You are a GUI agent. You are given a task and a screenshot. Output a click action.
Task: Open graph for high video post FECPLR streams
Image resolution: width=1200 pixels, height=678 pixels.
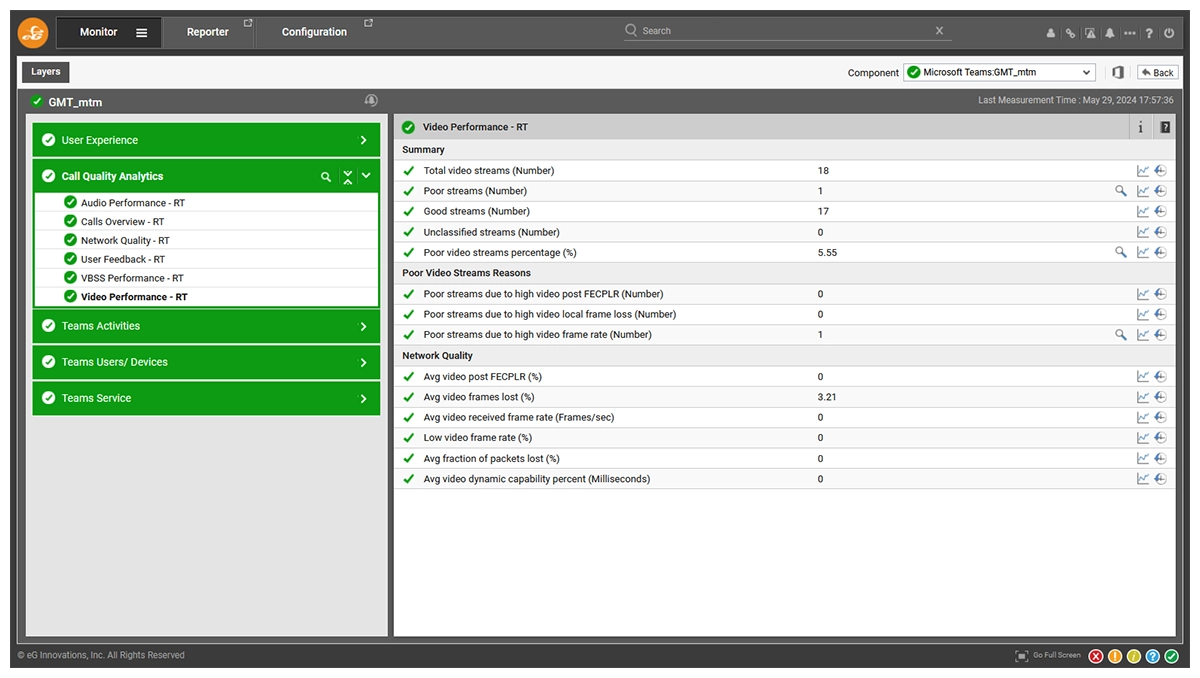pos(1143,294)
